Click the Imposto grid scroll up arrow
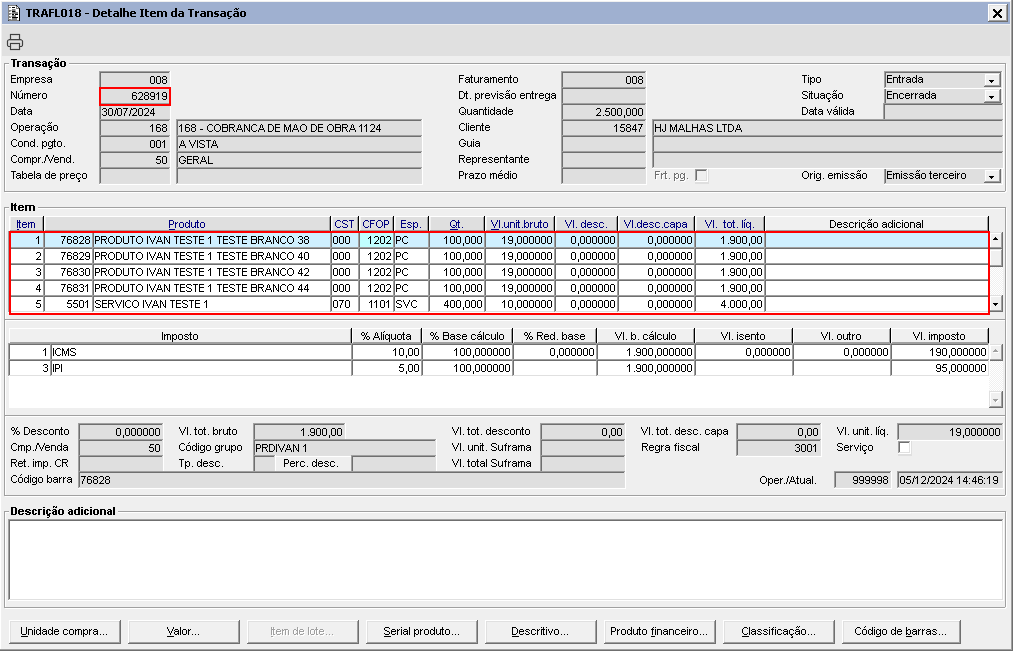Image resolution: width=1013 pixels, height=651 pixels. click(x=996, y=352)
